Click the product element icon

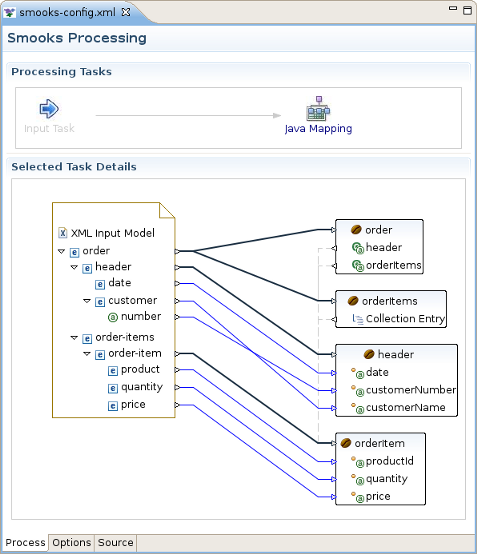113,371
